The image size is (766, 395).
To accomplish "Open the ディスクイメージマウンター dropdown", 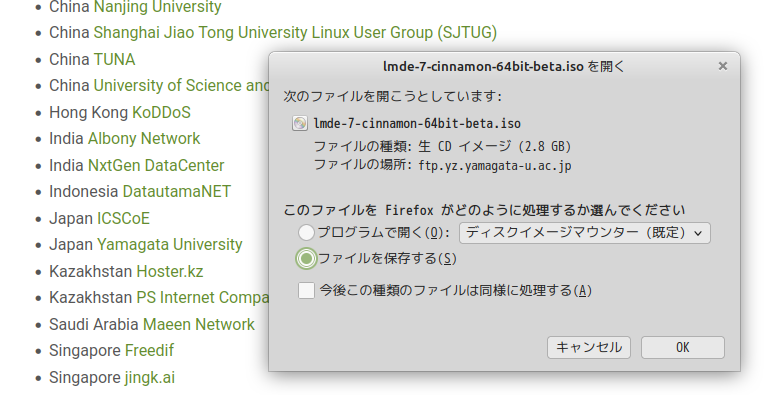I will 585,233.
